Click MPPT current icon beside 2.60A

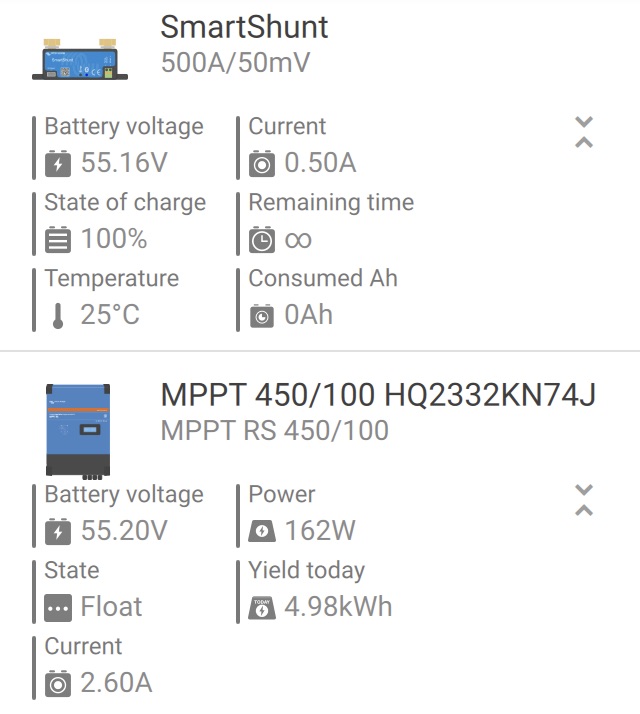click(x=58, y=683)
